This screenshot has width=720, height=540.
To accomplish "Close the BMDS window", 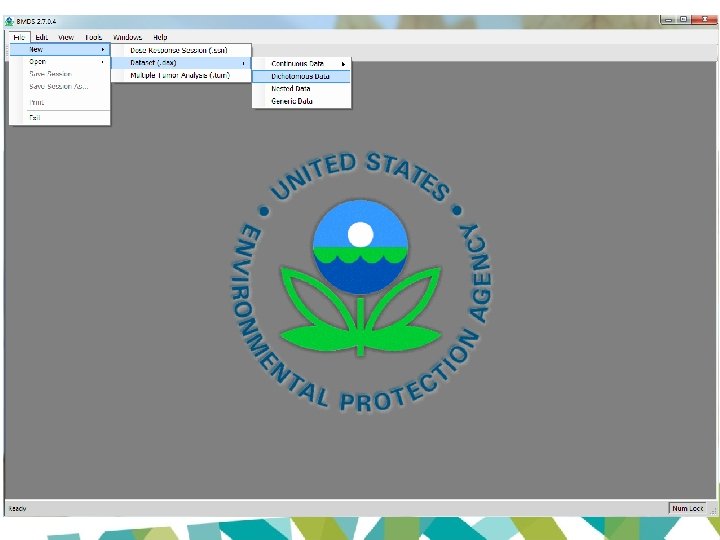I will (x=704, y=20).
